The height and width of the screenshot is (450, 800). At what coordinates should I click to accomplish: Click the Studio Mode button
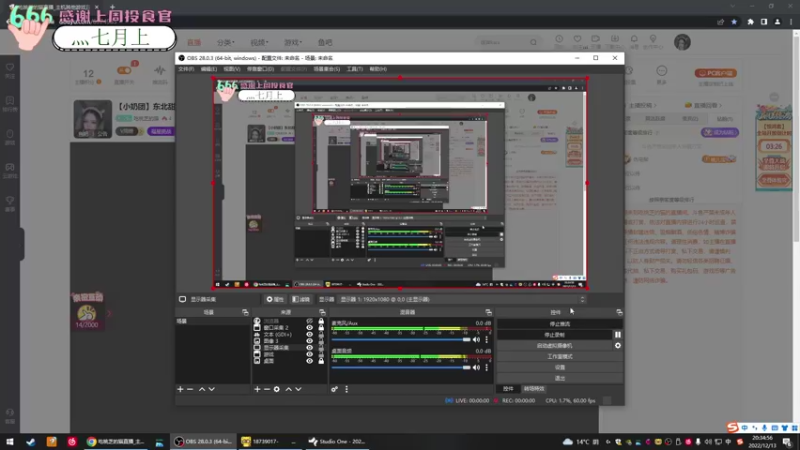[x=560, y=357]
